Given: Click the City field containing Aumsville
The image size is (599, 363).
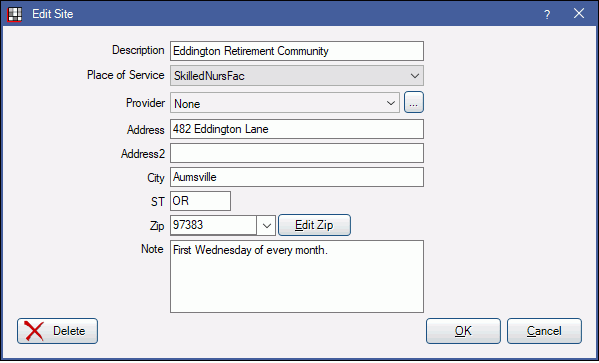Looking at the screenshot, I should (297, 177).
